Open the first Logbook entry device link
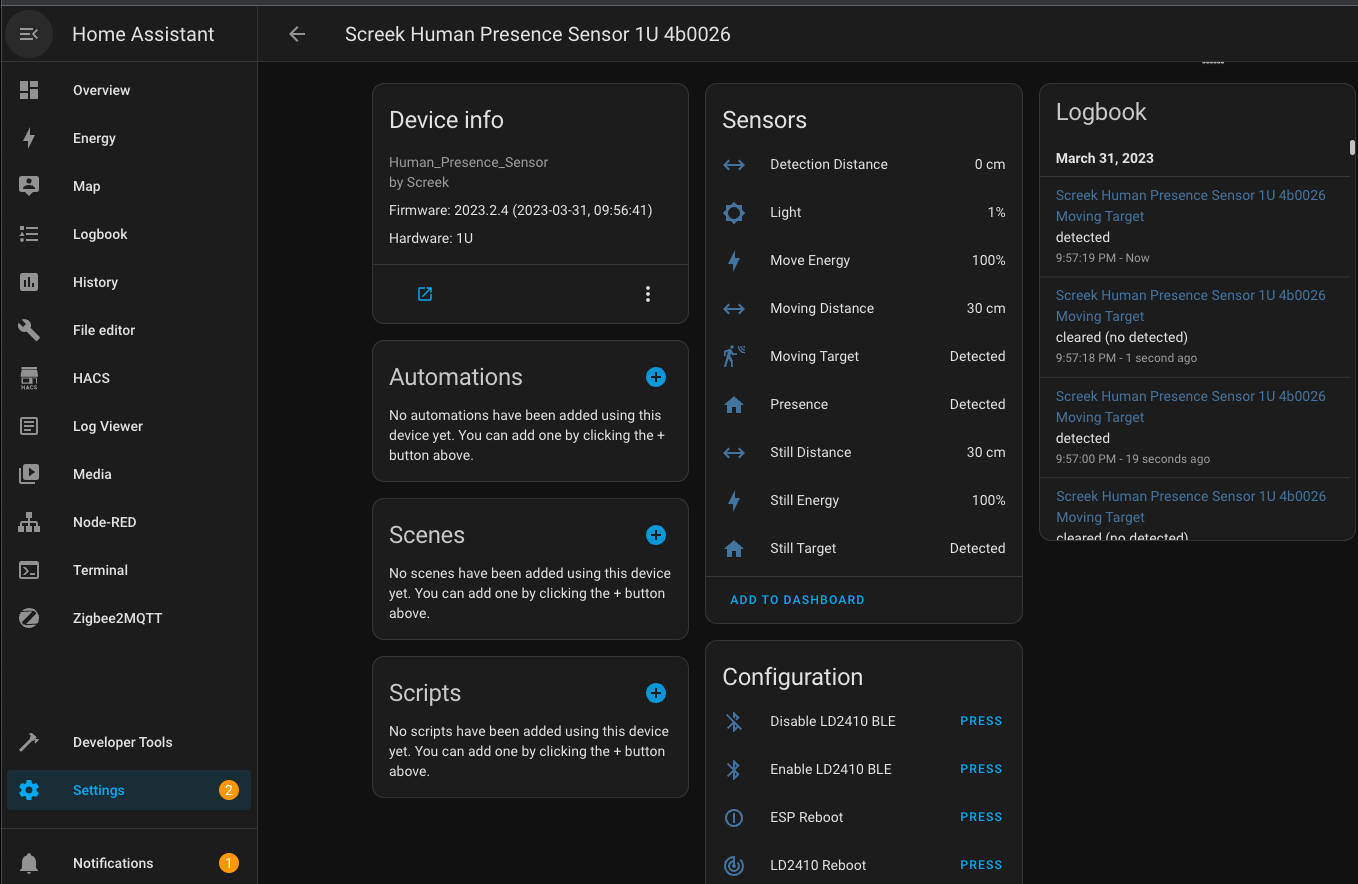Image resolution: width=1358 pixels, height=884 pixels. pos(1190,195)
